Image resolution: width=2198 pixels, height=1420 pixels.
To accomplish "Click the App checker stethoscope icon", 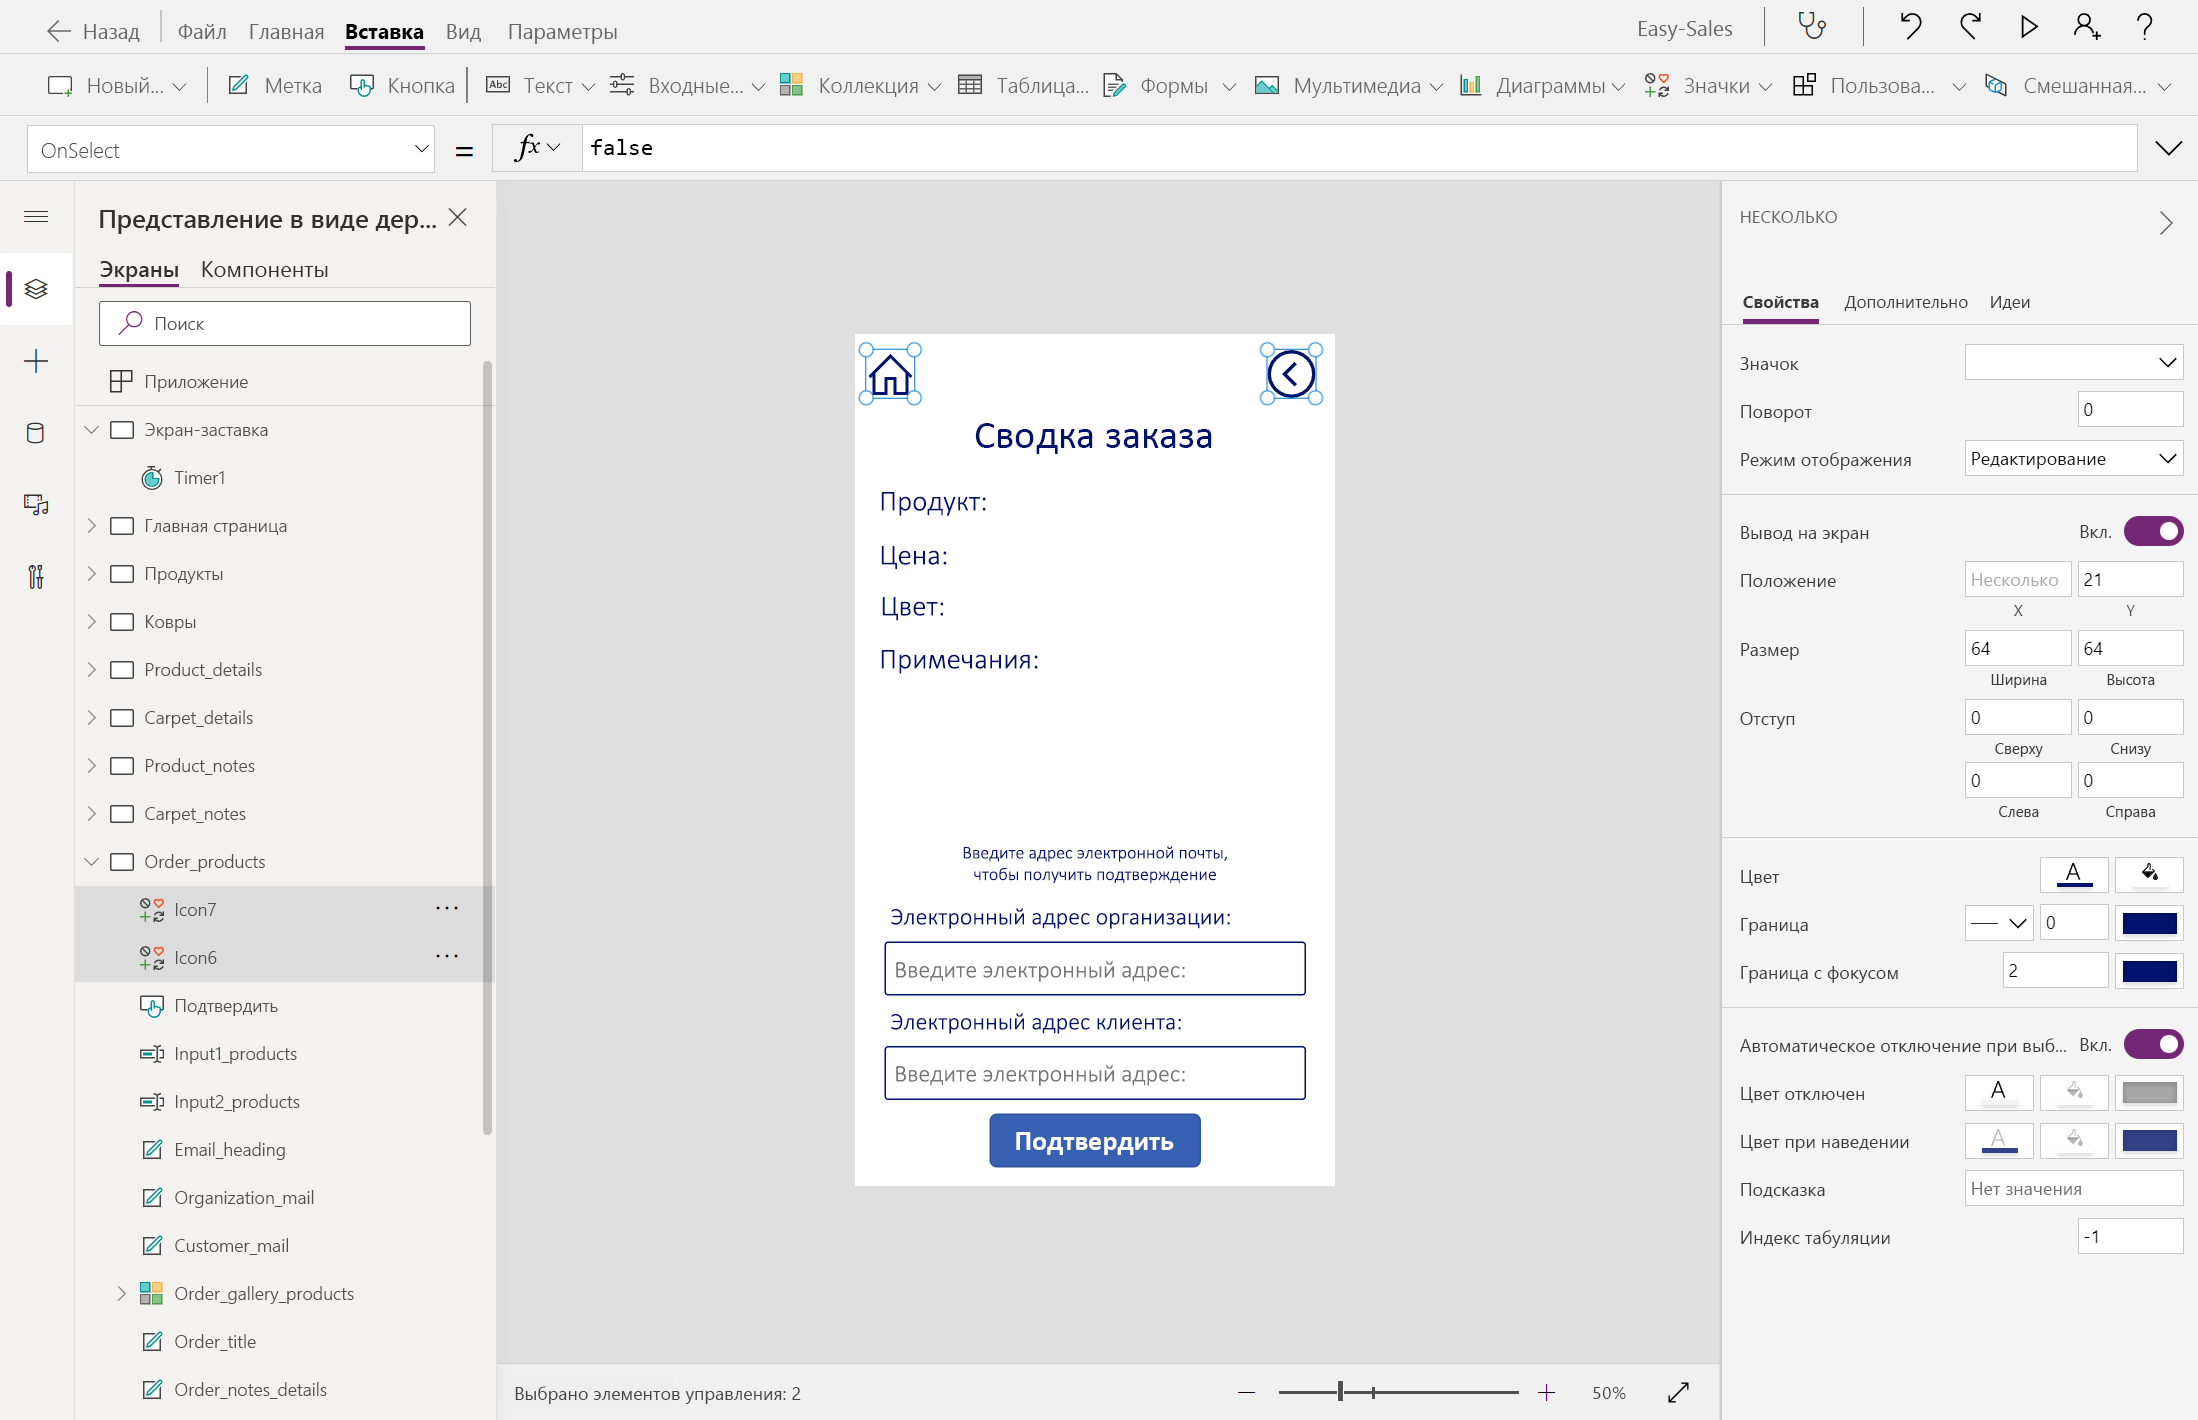I will click(1812, 26).
